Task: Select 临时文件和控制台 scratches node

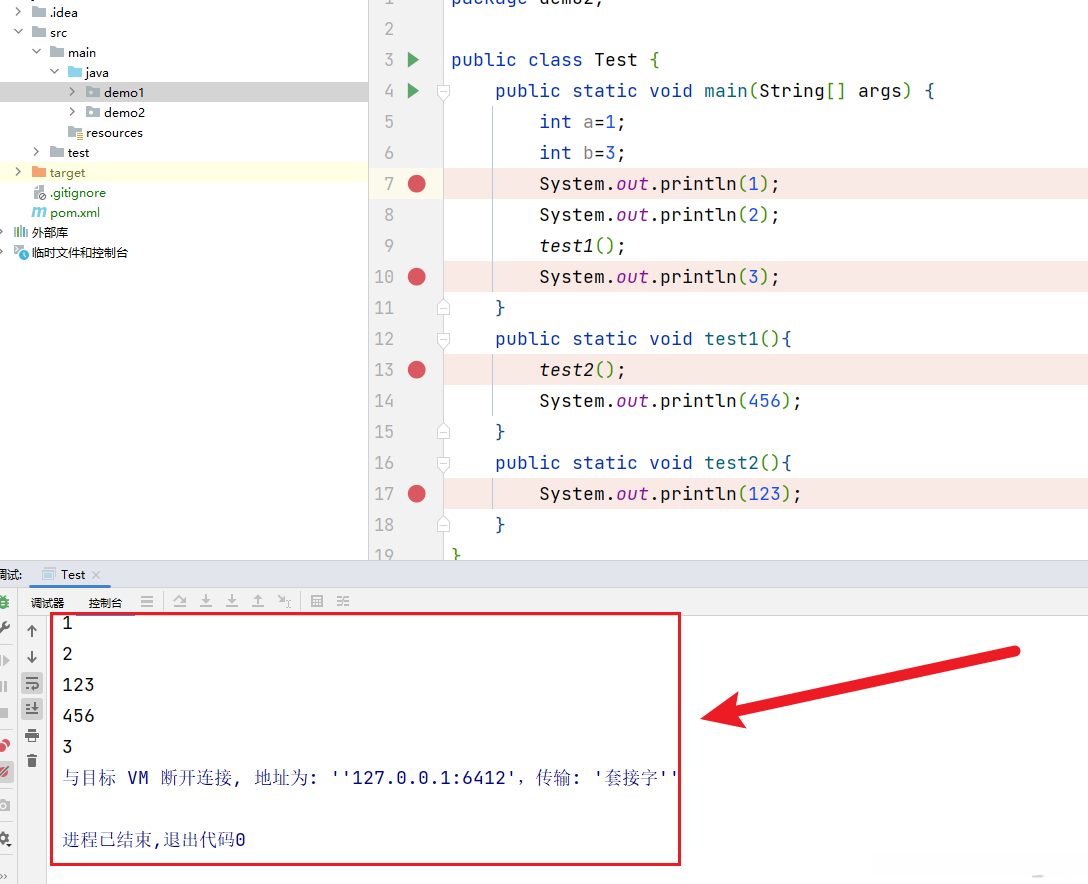Action: coord(80,253)
